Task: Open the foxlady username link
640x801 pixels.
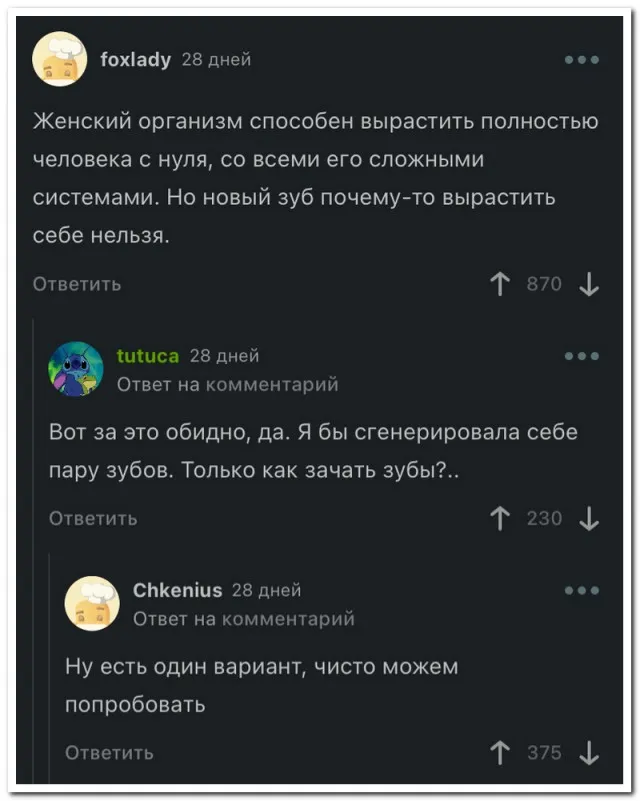Action: pyautogui.click(x=136, y=60)
